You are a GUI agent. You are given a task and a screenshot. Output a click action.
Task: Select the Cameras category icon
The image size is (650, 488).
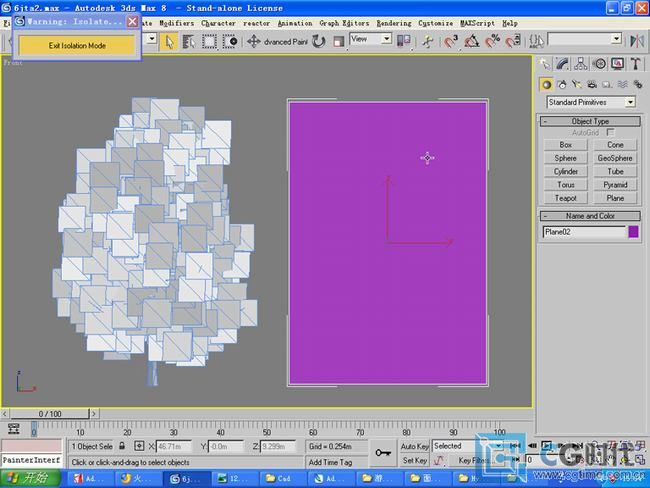[592, 85]
